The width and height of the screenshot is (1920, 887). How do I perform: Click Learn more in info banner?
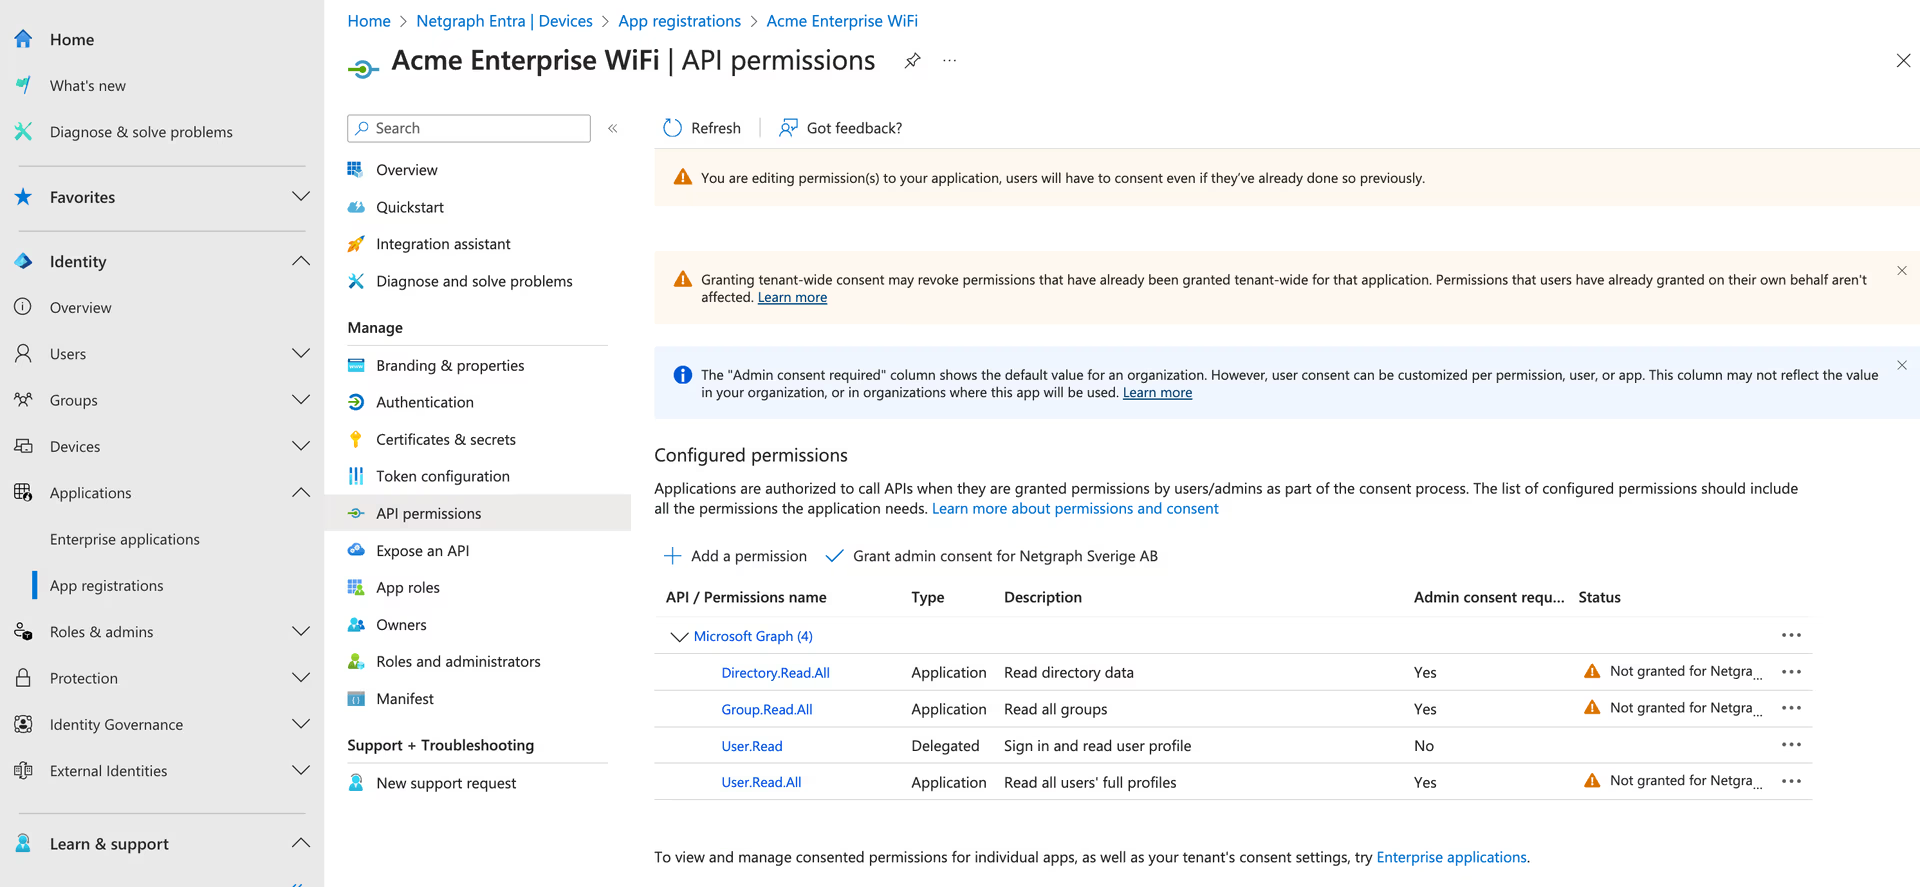pyautogui.click(x=1157, y=392)
